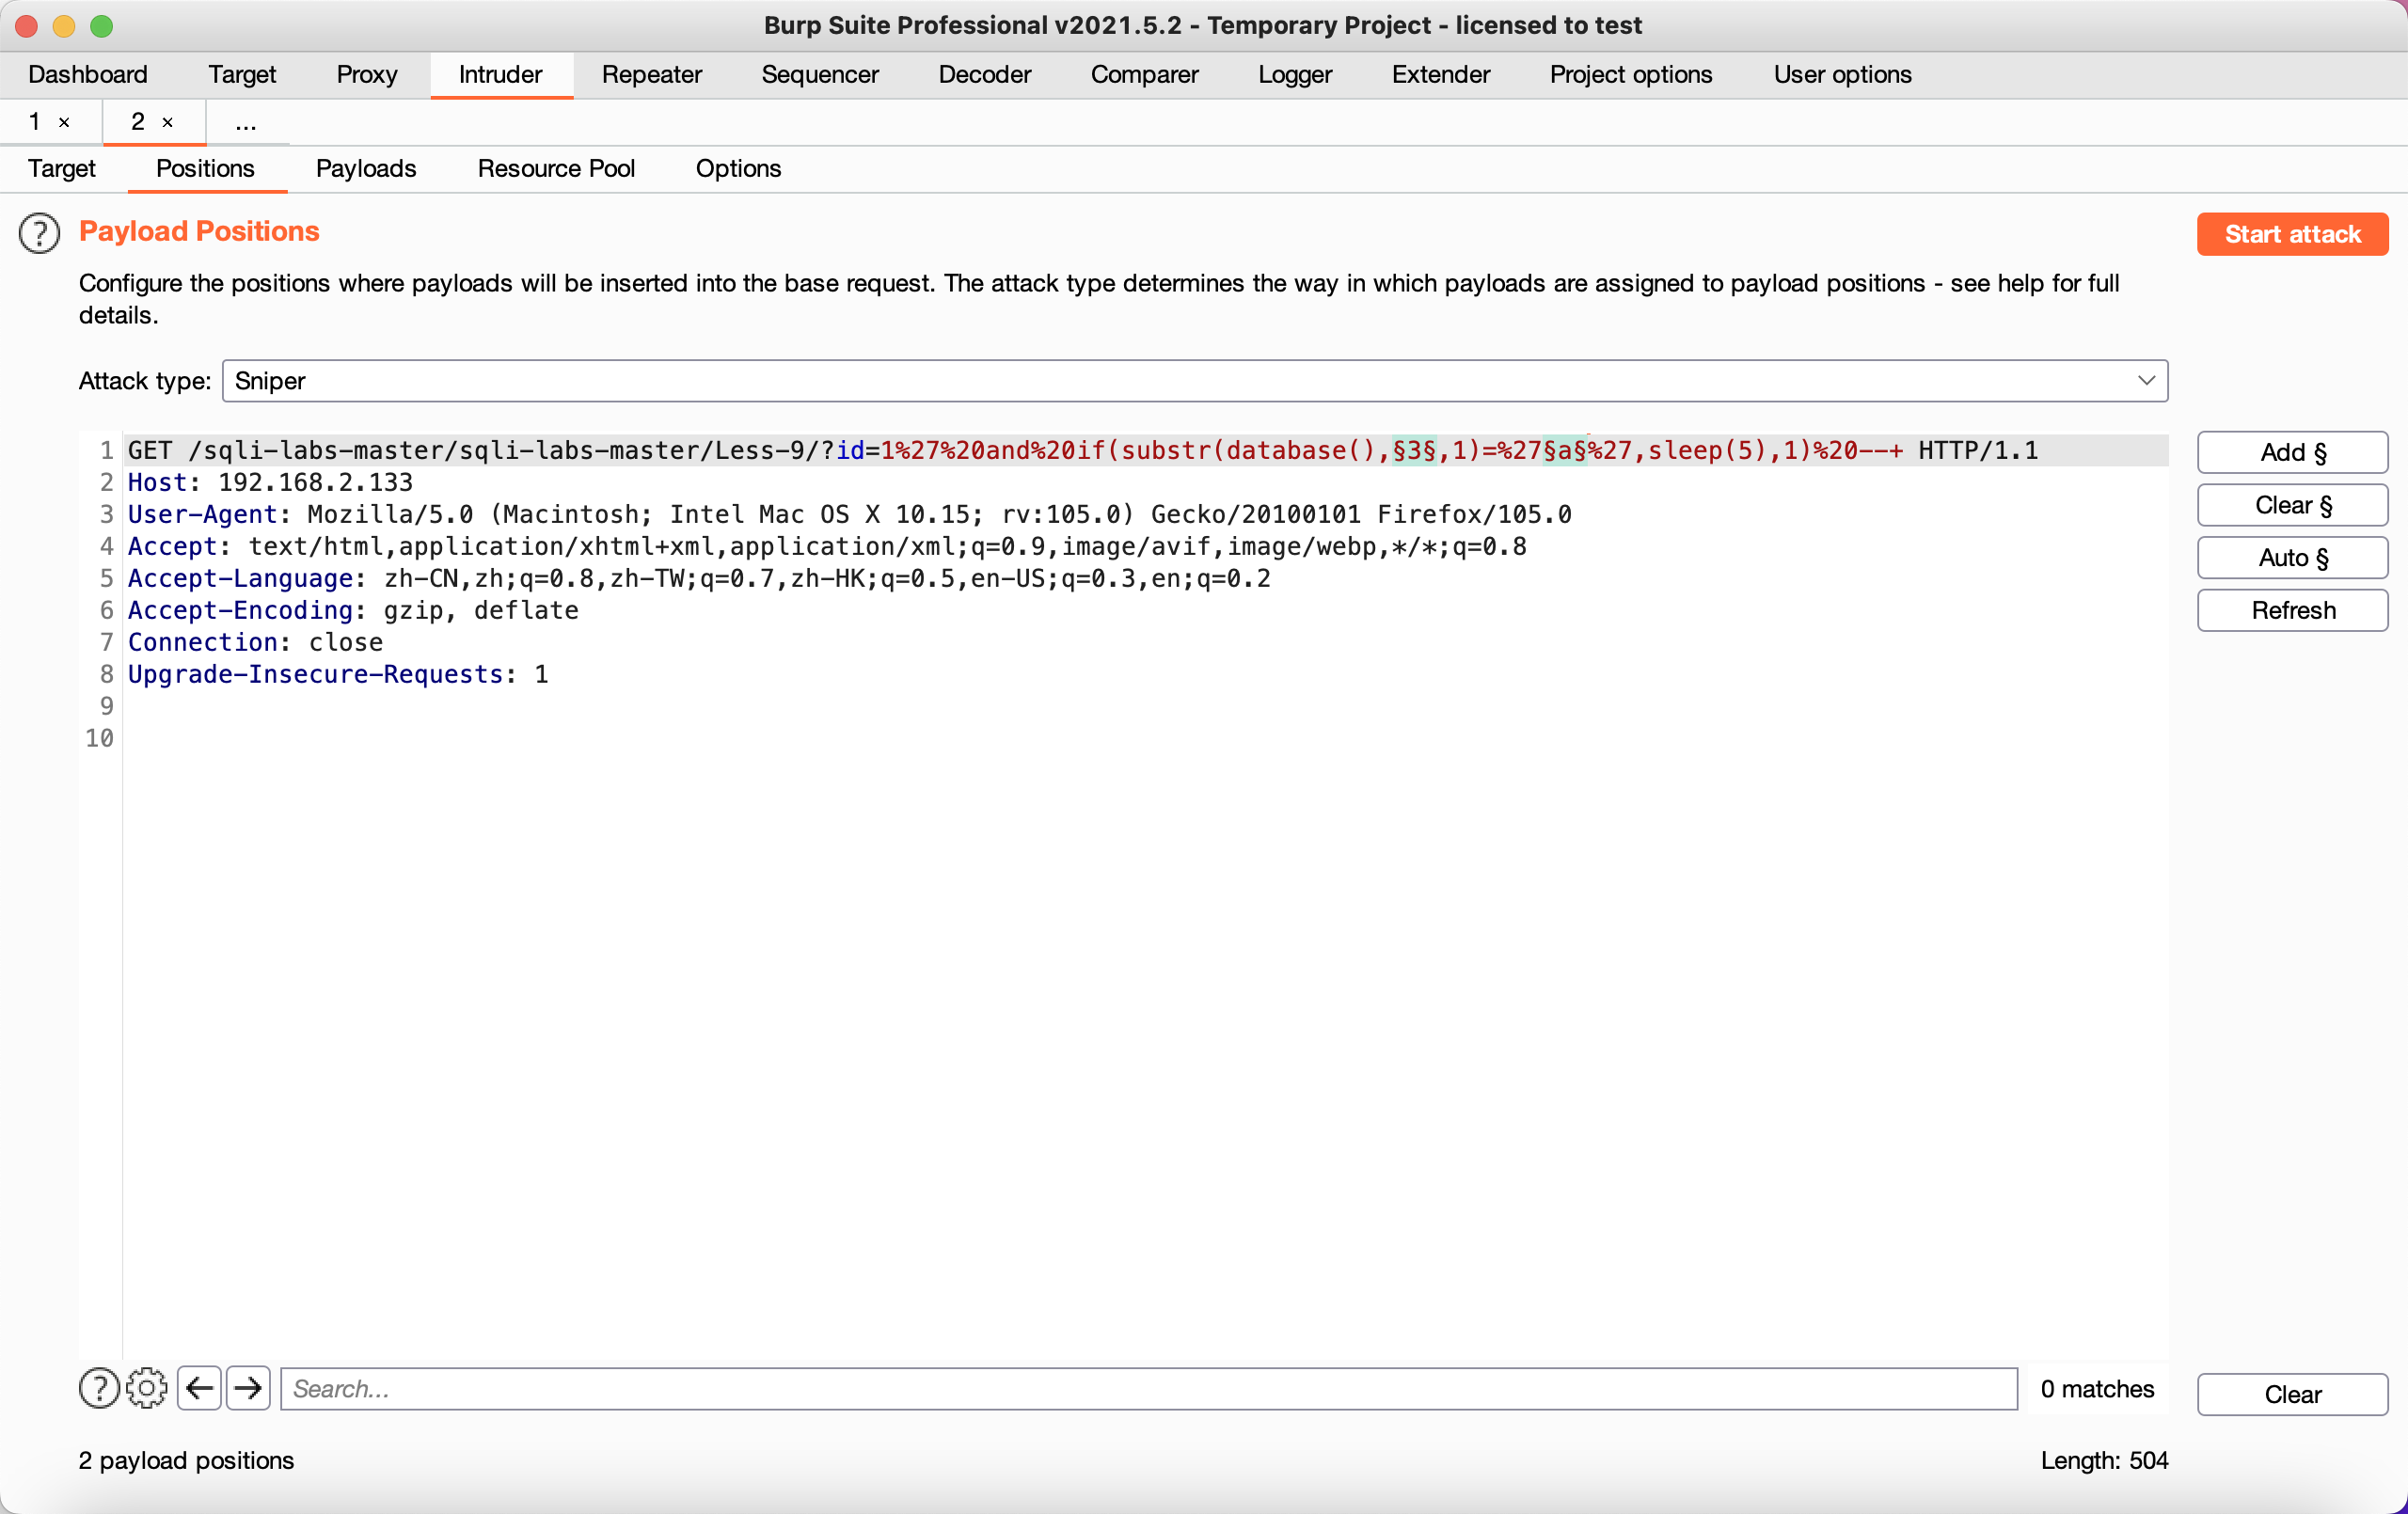
Task: Open the Payload Positions help icon
Action: [x=39, y=233]
